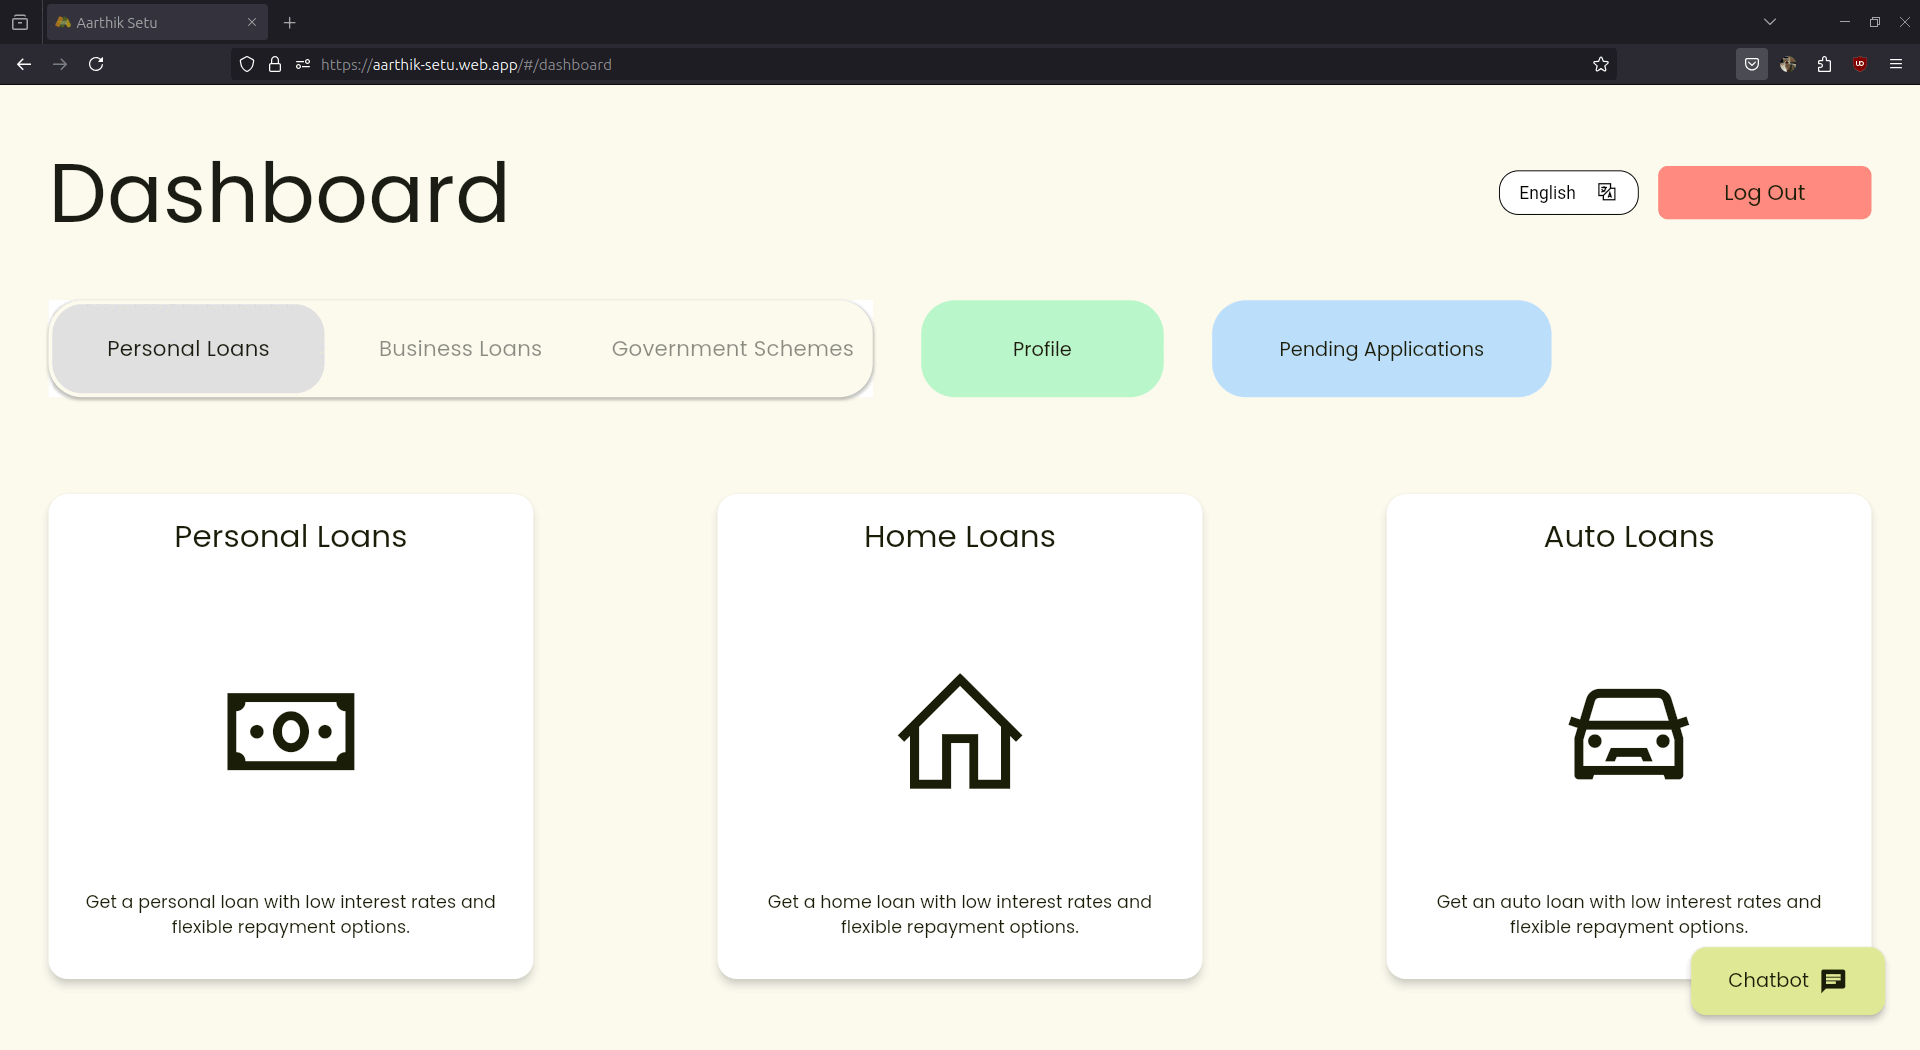
Task: View site security padlock information
Action: point(275,64)
